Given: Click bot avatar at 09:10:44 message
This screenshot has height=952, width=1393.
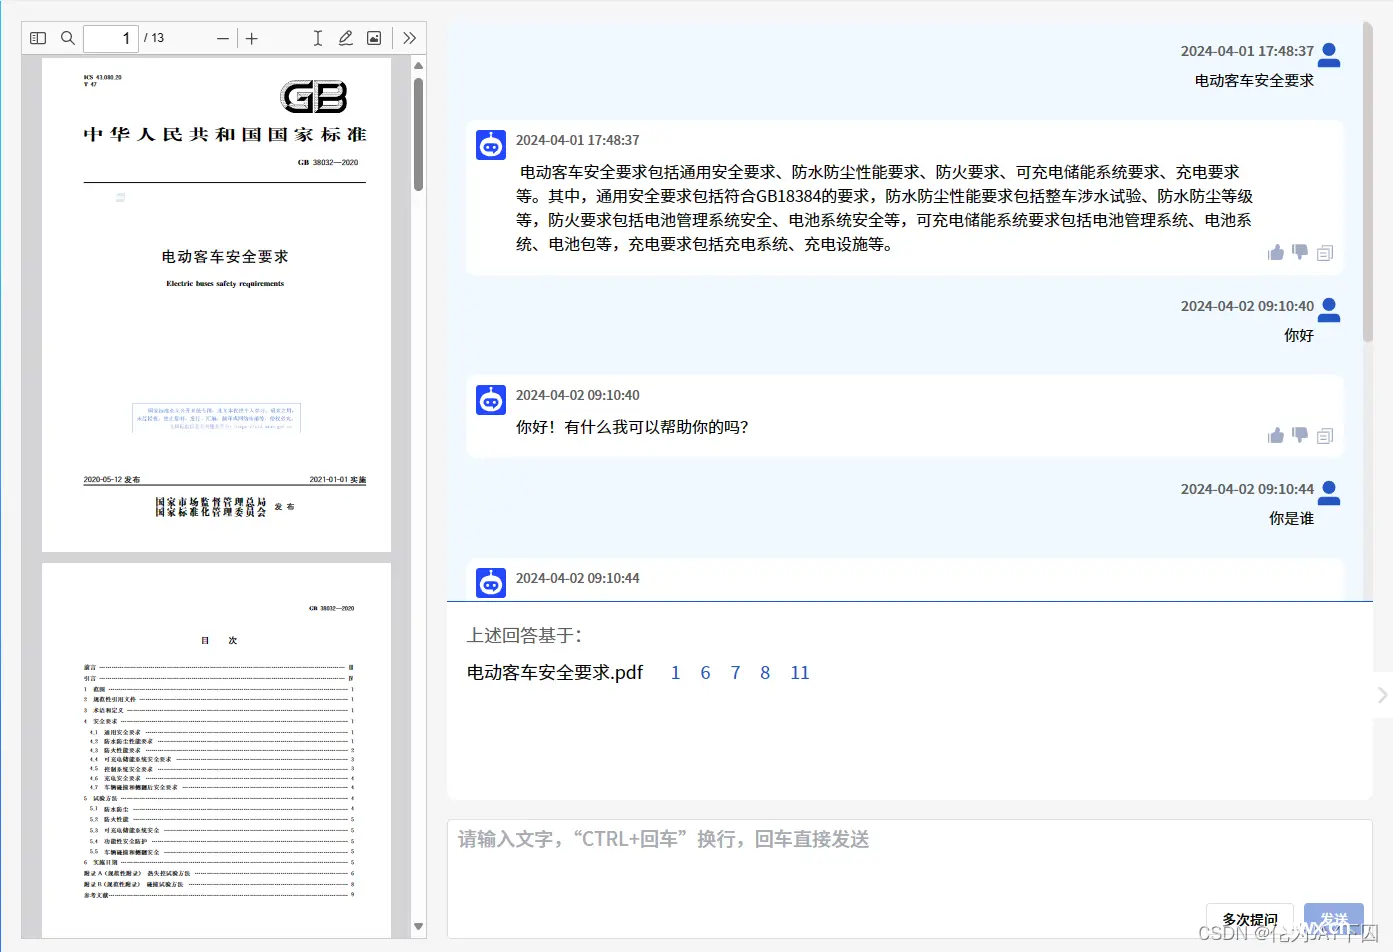Looking at the screenshot, I should click(491, 583).
